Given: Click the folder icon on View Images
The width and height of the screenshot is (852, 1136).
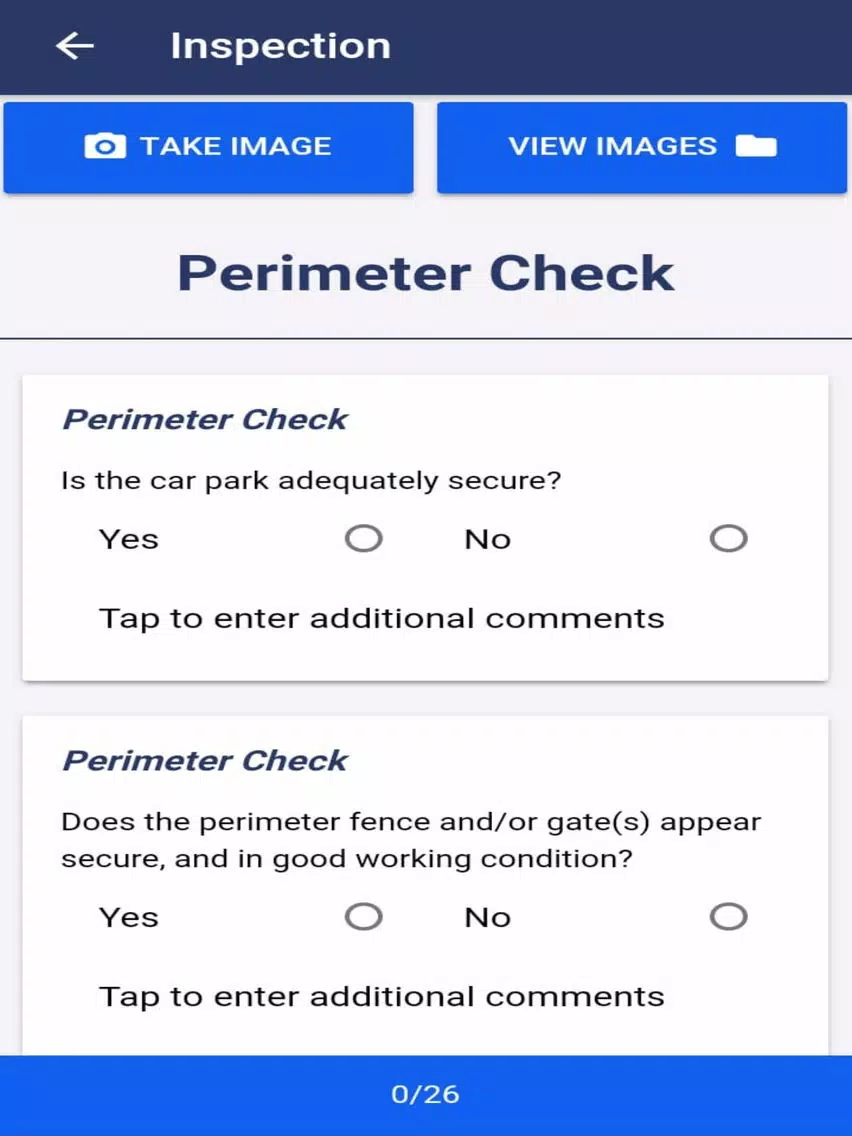Looking at the screenshot, I should click(756, 146).
